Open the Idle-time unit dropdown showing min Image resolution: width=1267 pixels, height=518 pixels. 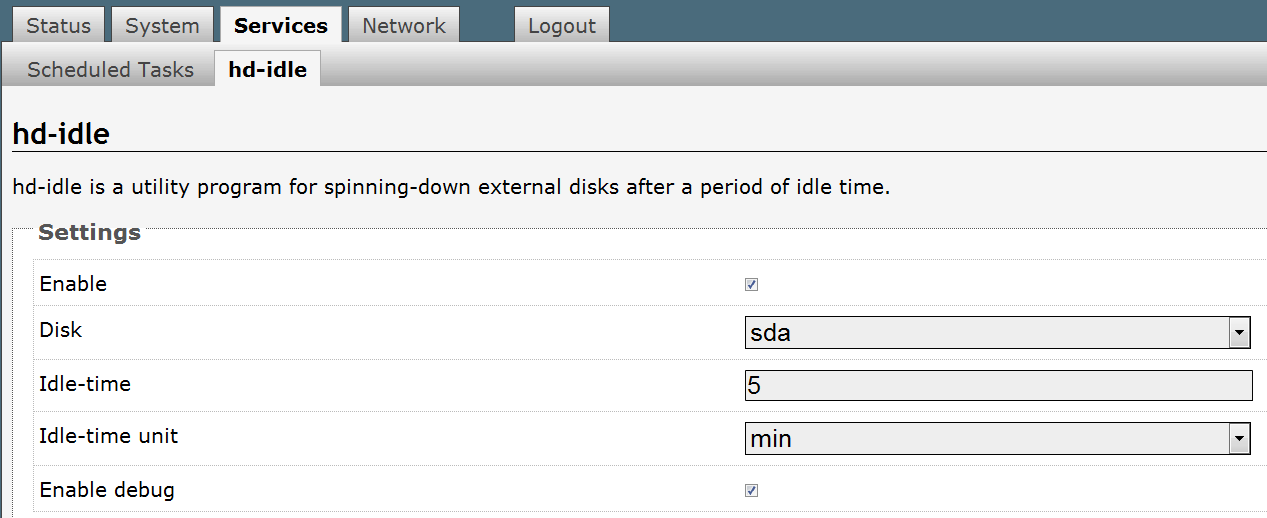(997, 438)
